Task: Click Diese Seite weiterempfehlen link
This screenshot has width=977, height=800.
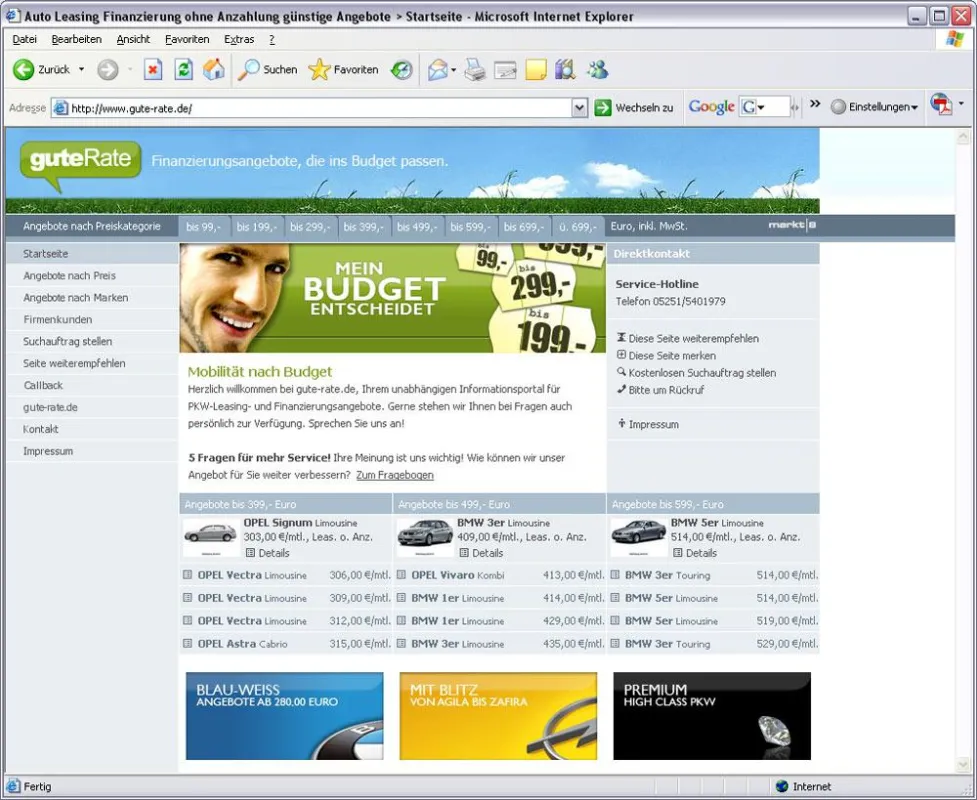Action: coord(693,338)
